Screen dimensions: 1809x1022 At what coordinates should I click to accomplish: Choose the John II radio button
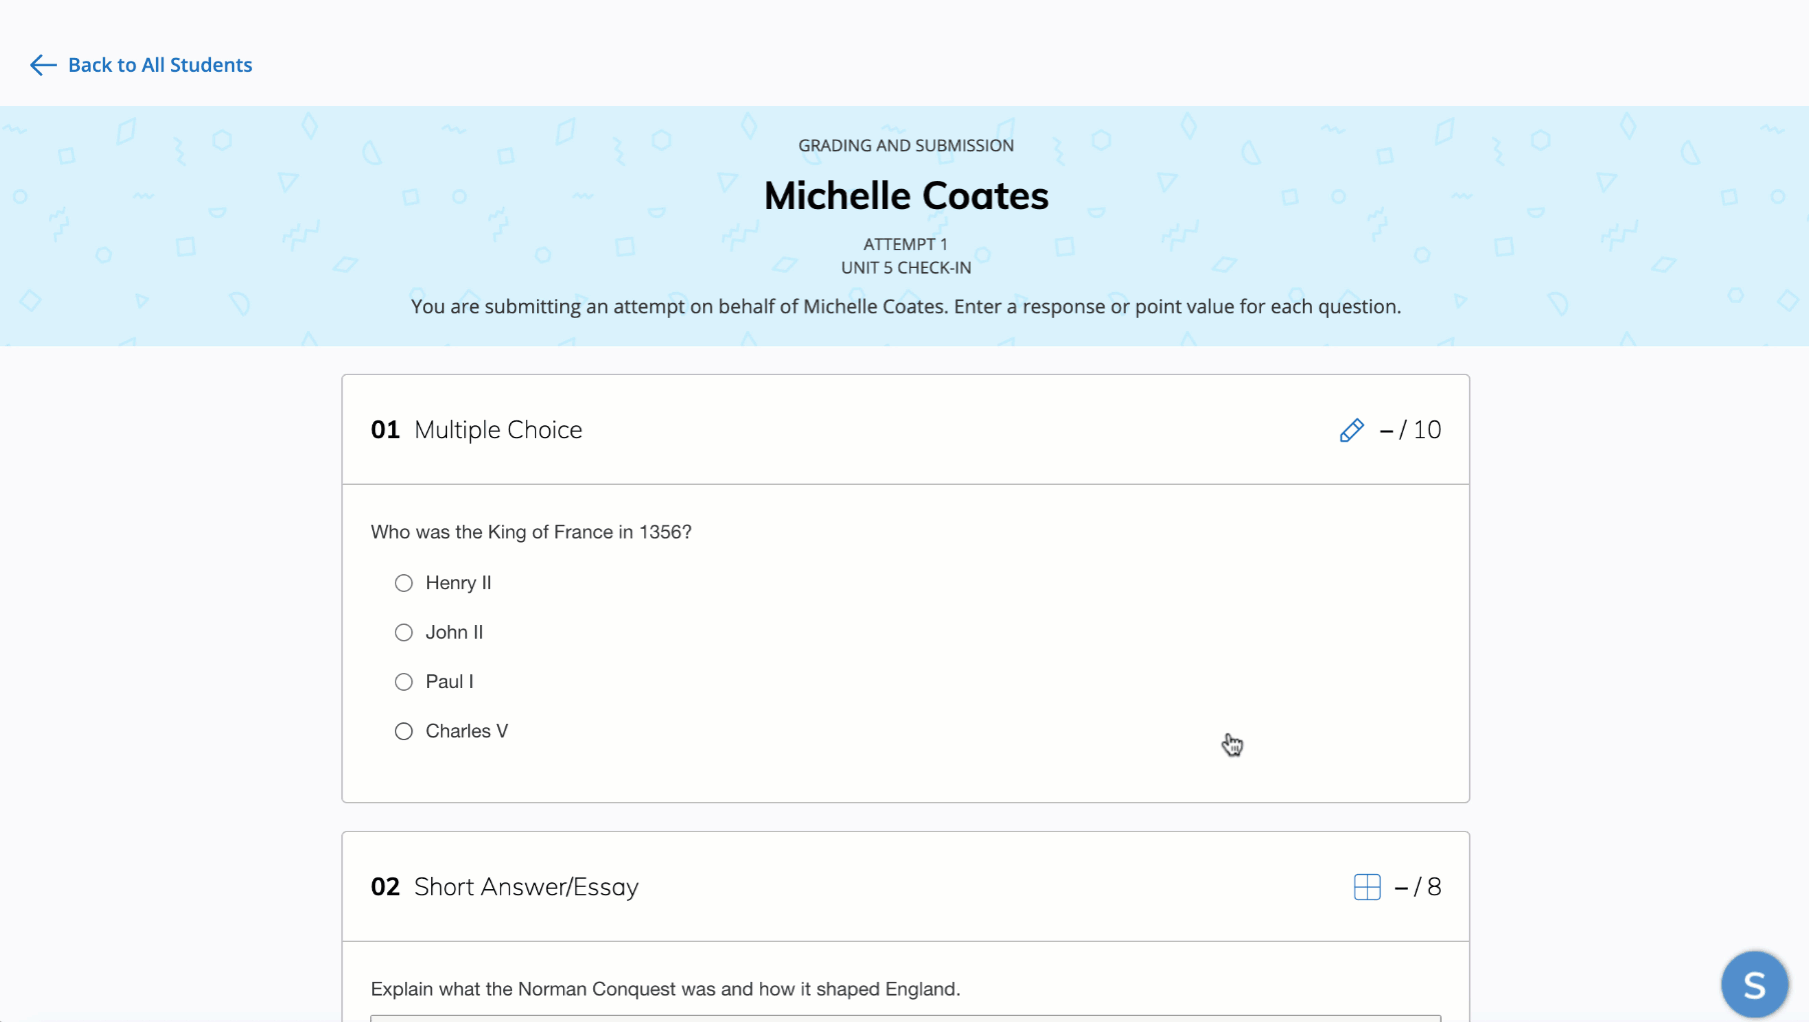coord(404,632)
